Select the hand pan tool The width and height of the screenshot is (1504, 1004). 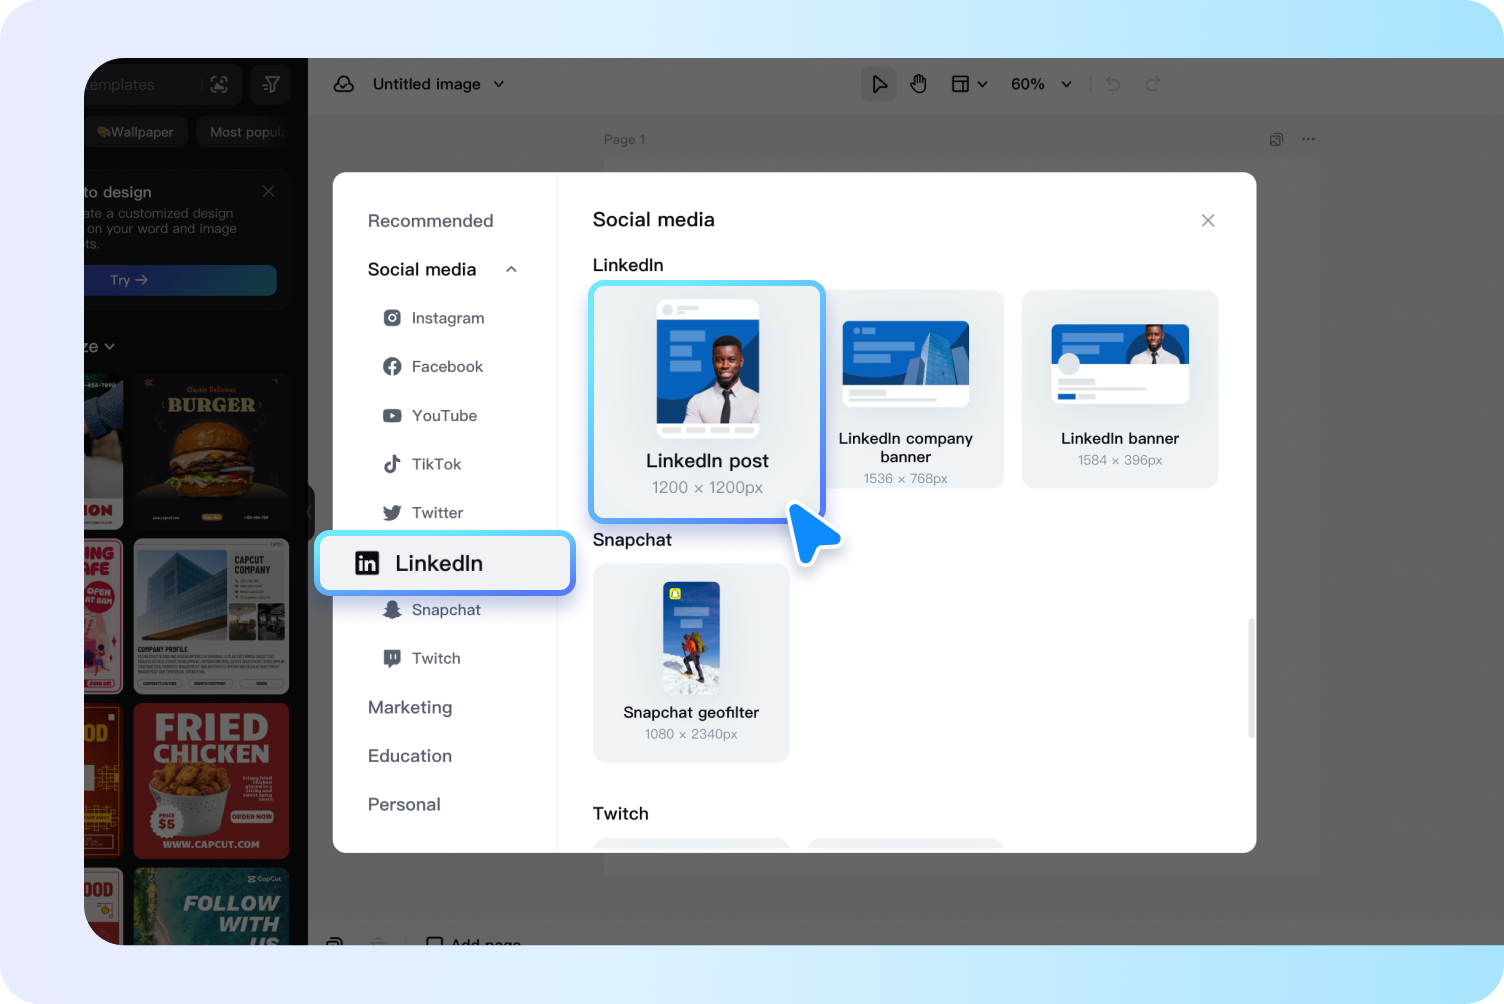(918, 84)
